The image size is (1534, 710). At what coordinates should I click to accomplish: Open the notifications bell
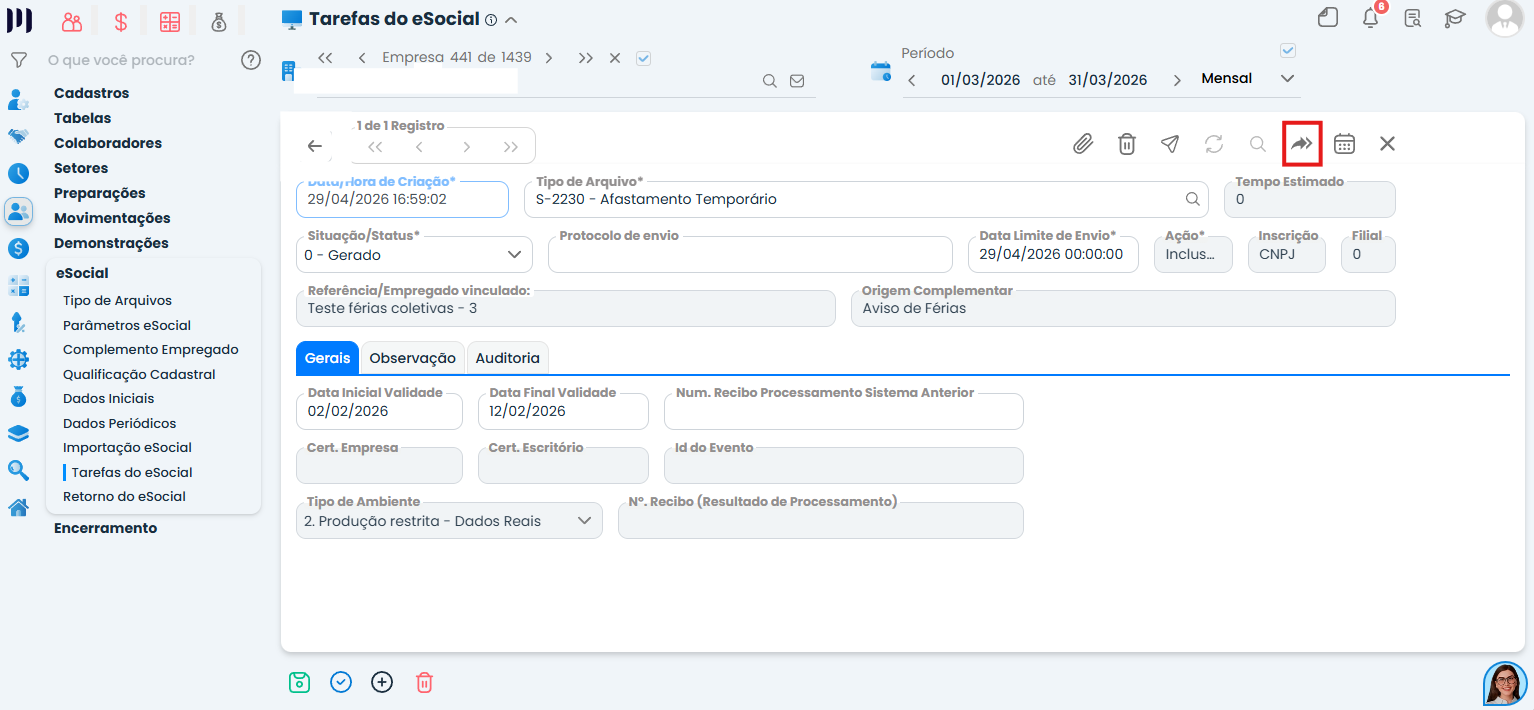1371,17
